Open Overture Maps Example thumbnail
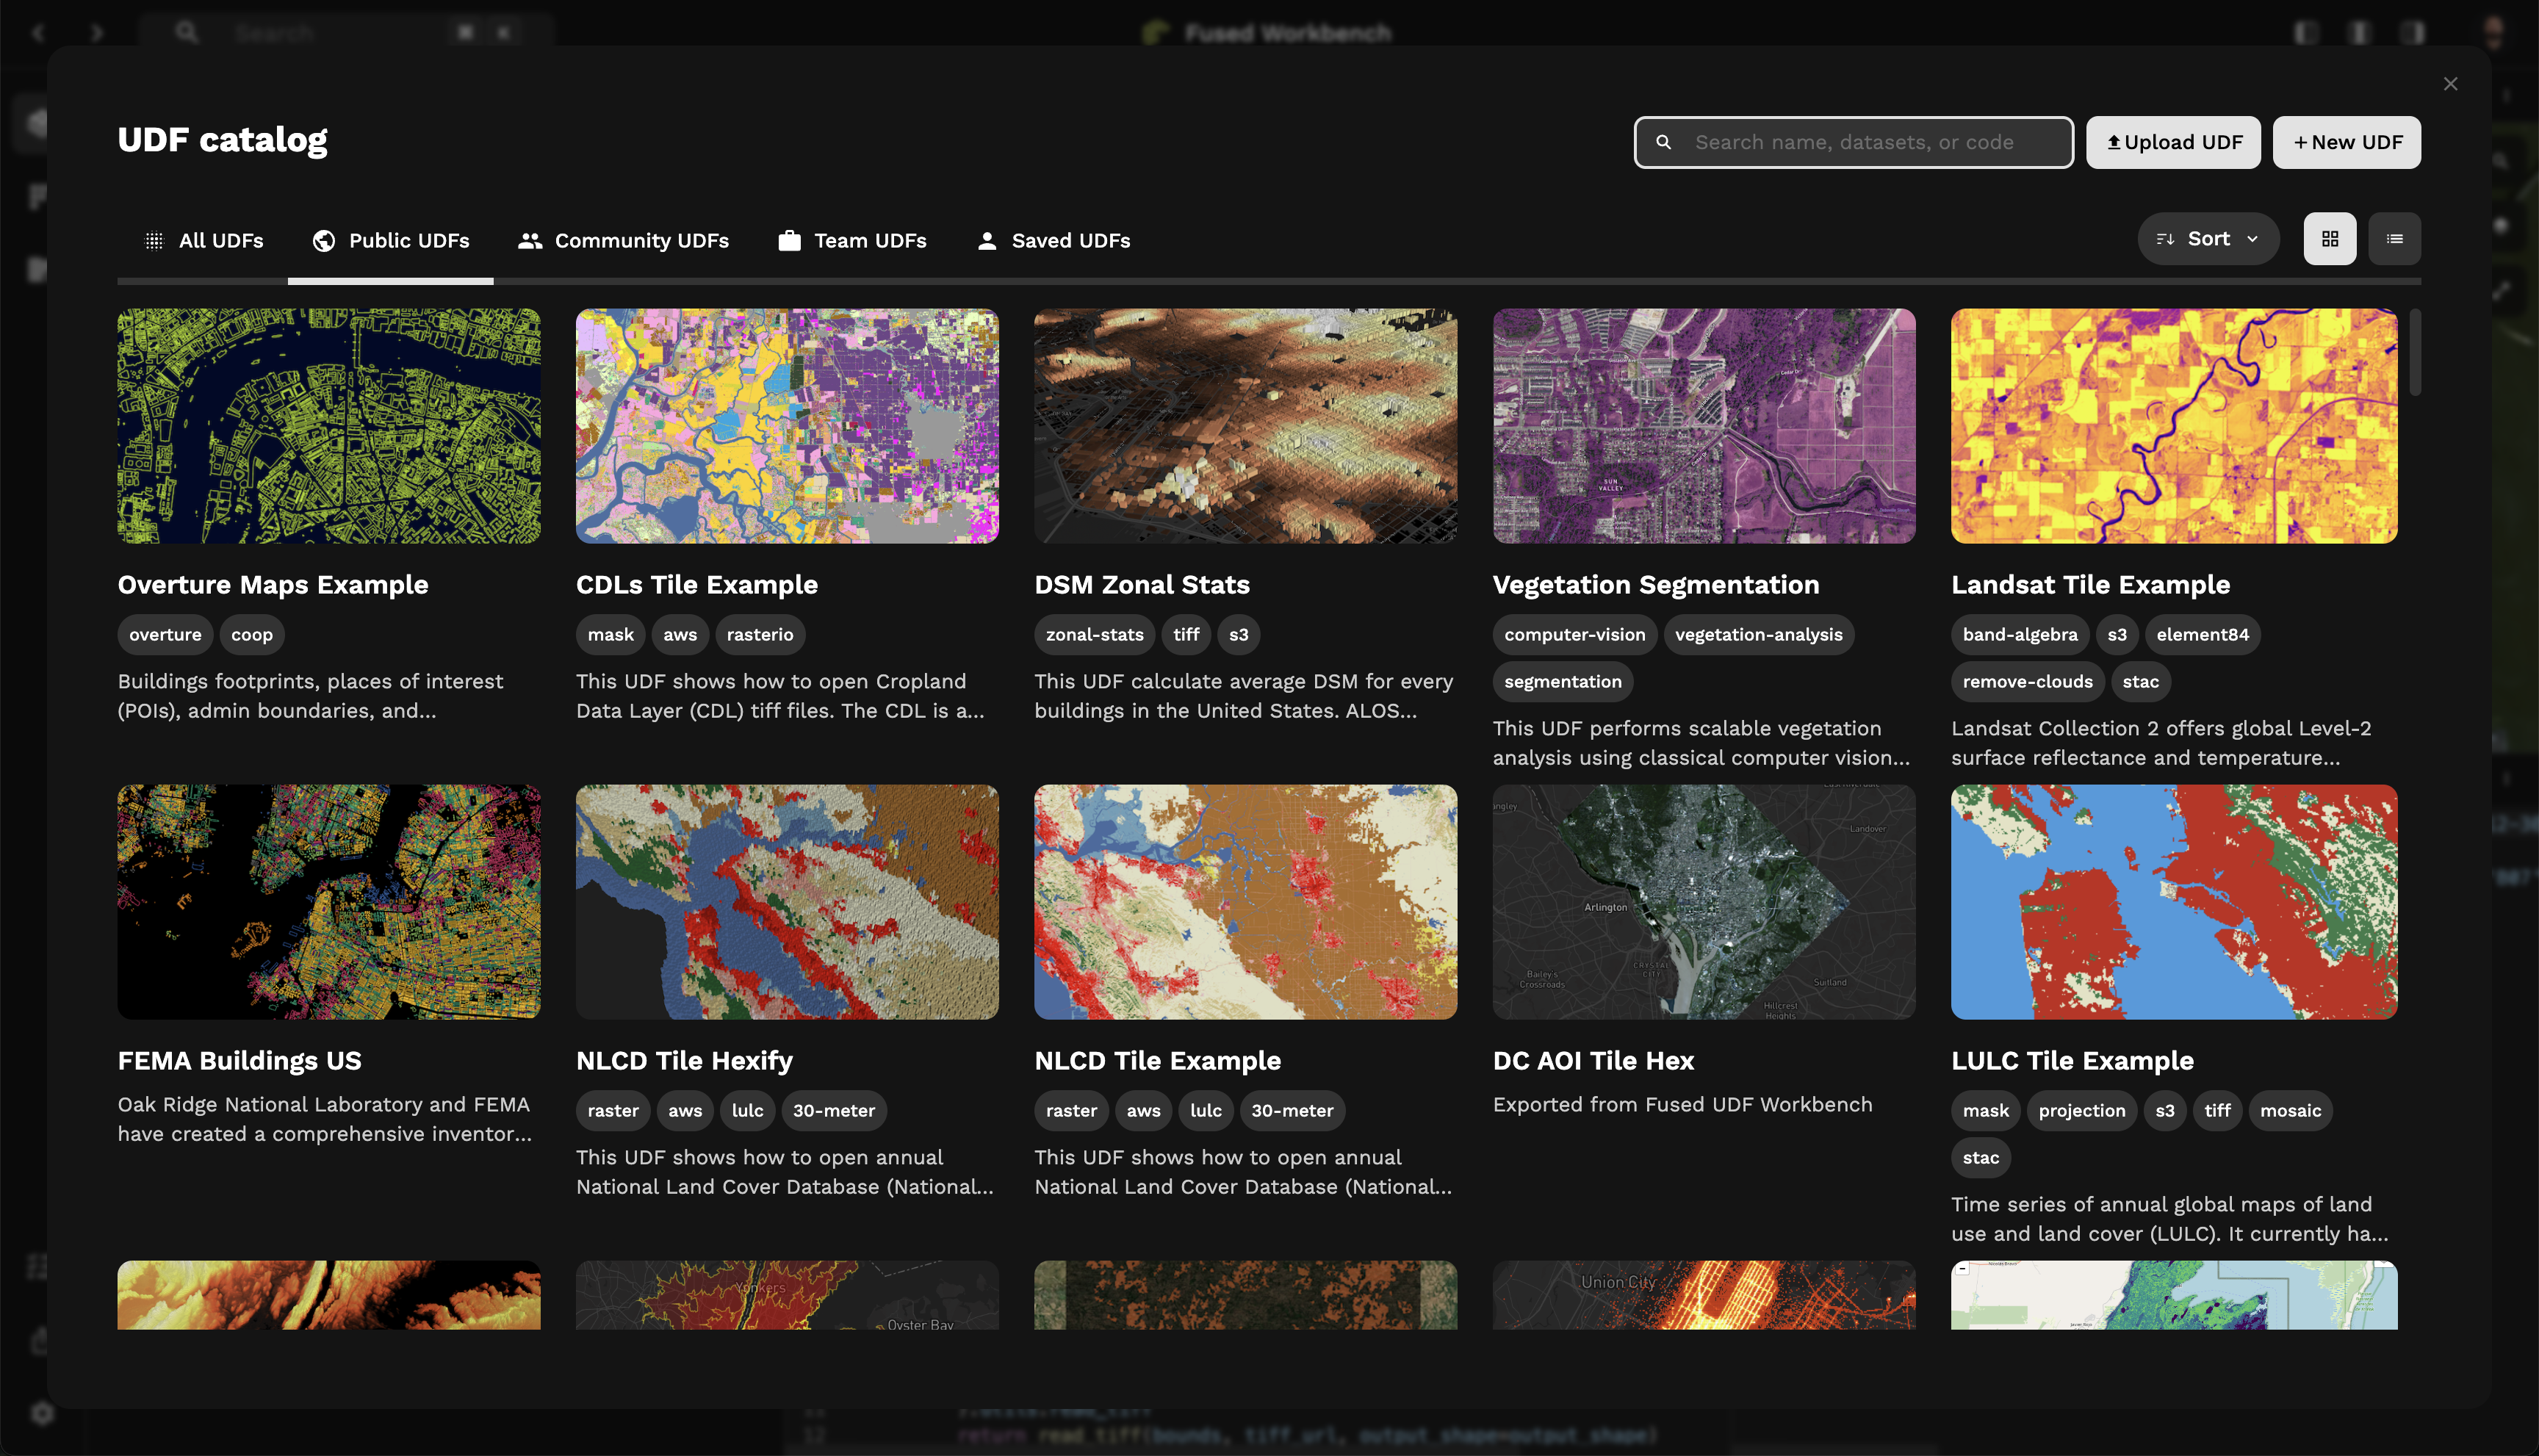This screenshot has width=2539, height=1456. coord(329,426)
